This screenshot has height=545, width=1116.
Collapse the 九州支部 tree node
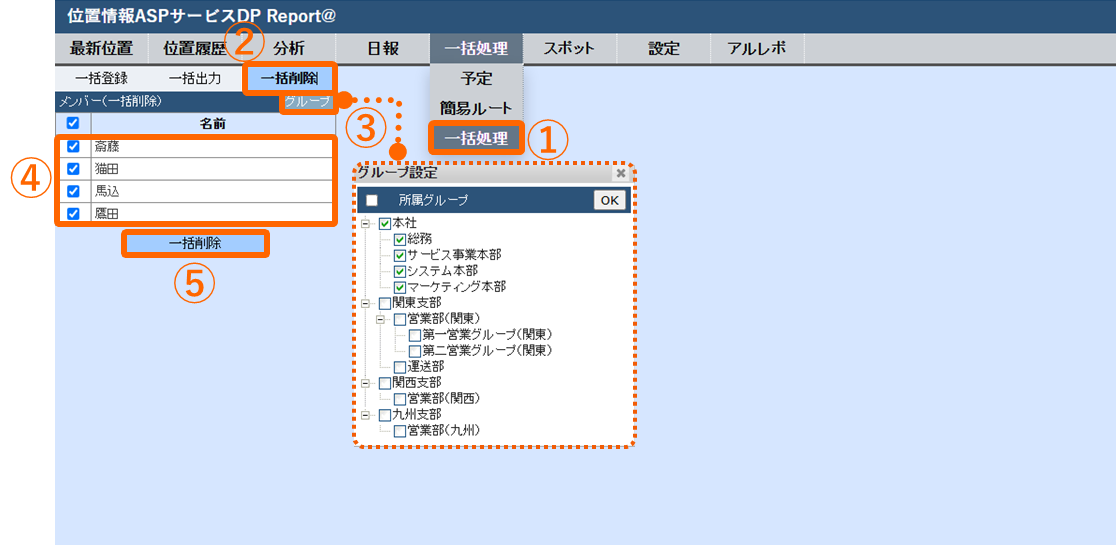pyautogui.click(x=366, y=414)
